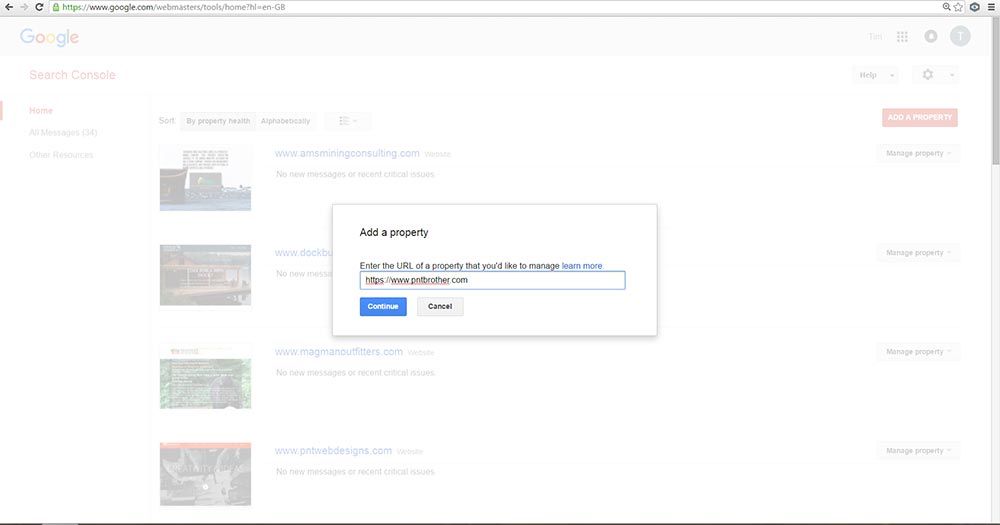Open the Help dropdown
Viewport: 1000px width, 525px height.
pos(876,75)
